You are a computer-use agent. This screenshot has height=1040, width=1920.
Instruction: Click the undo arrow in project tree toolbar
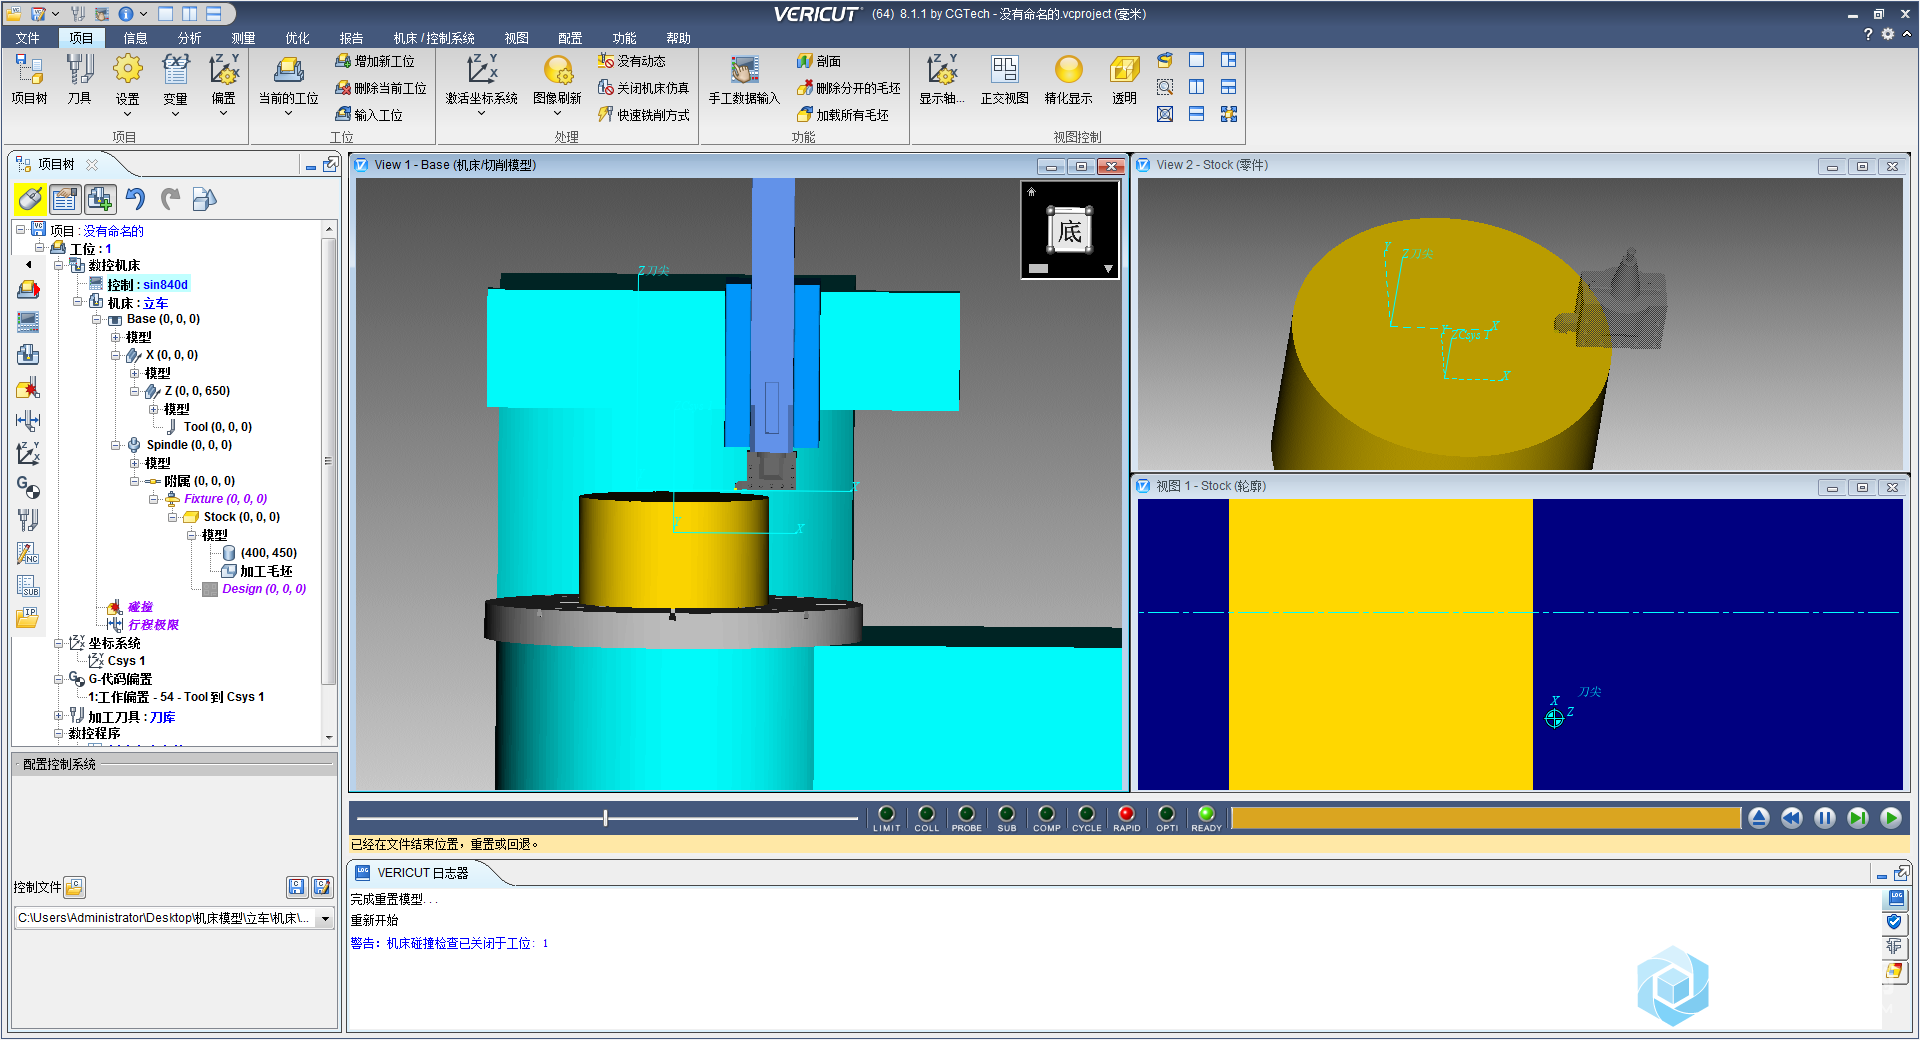pyautogui.click(x=135, y=199)
